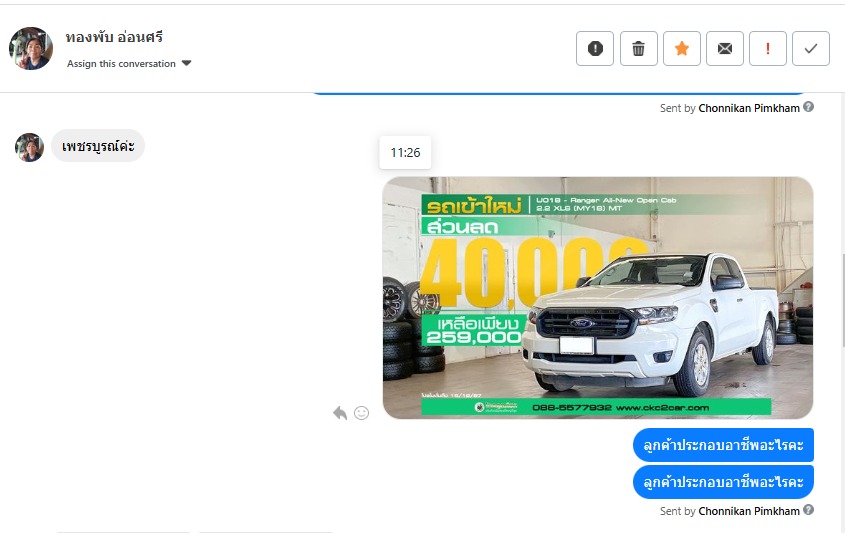
Task: Select second ลูกค้าประกอบอาชีพอะไรคะ message bubble
Action: click(x=723, y=482)
